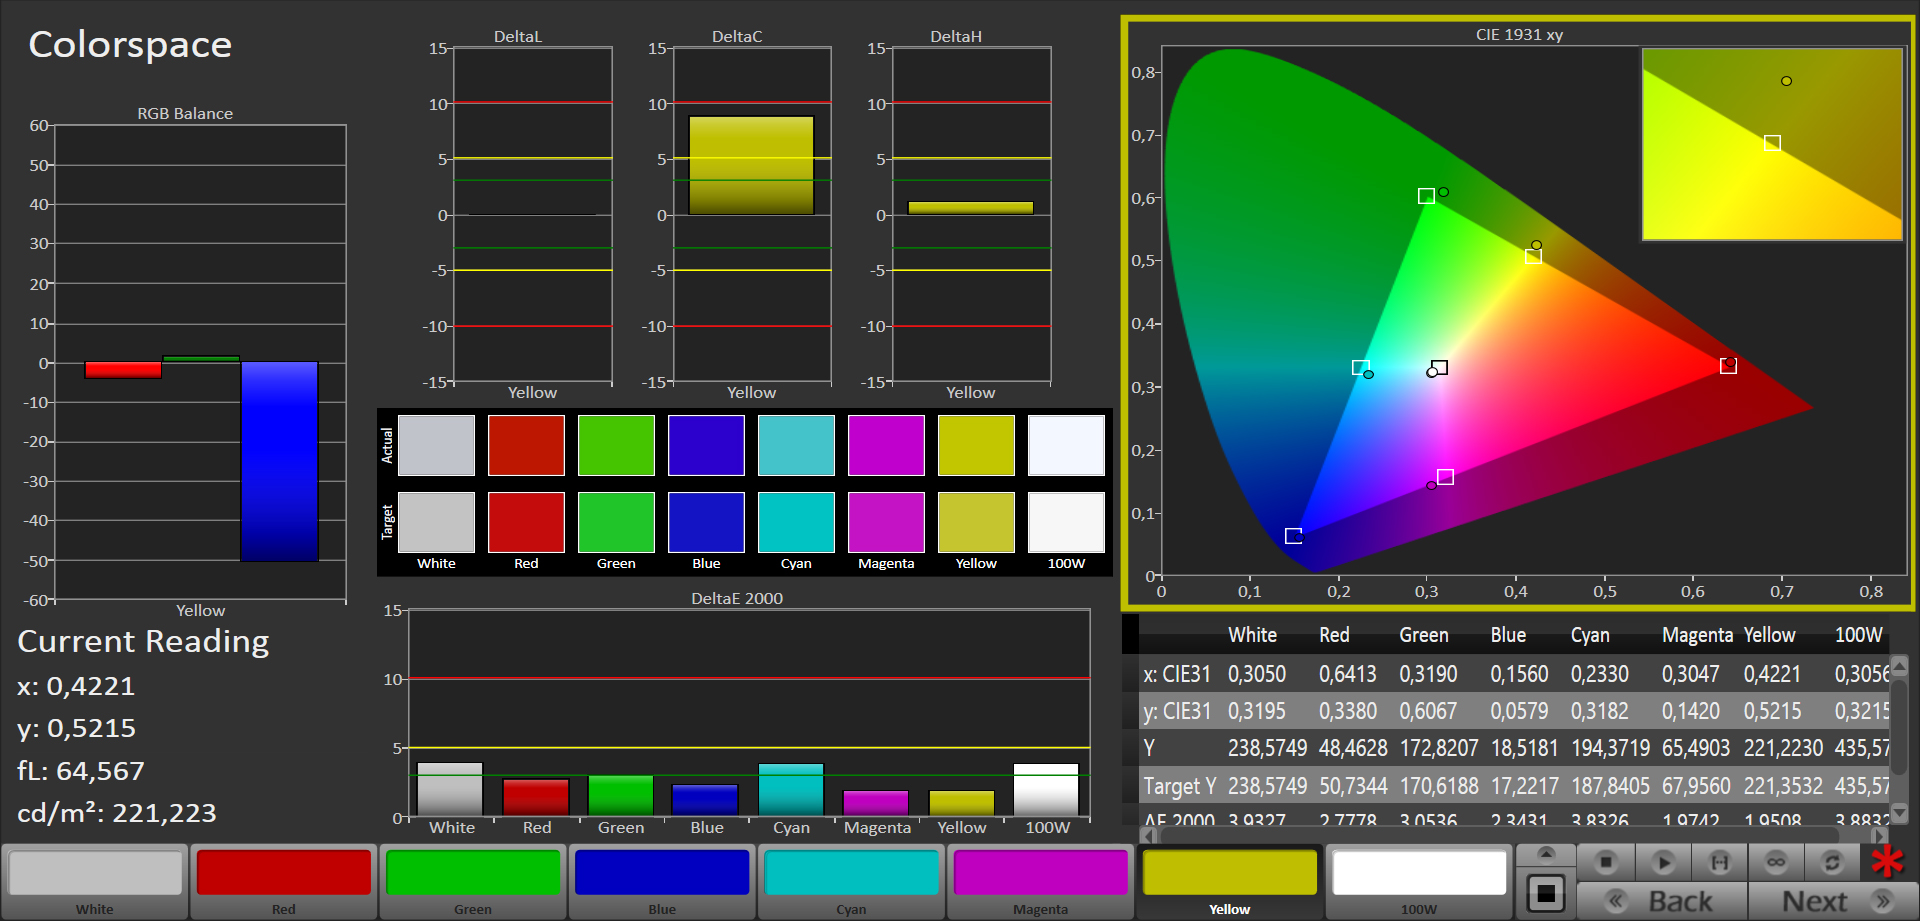Click the 'CIE 1931 xy' chart title

coord(1519,35)
